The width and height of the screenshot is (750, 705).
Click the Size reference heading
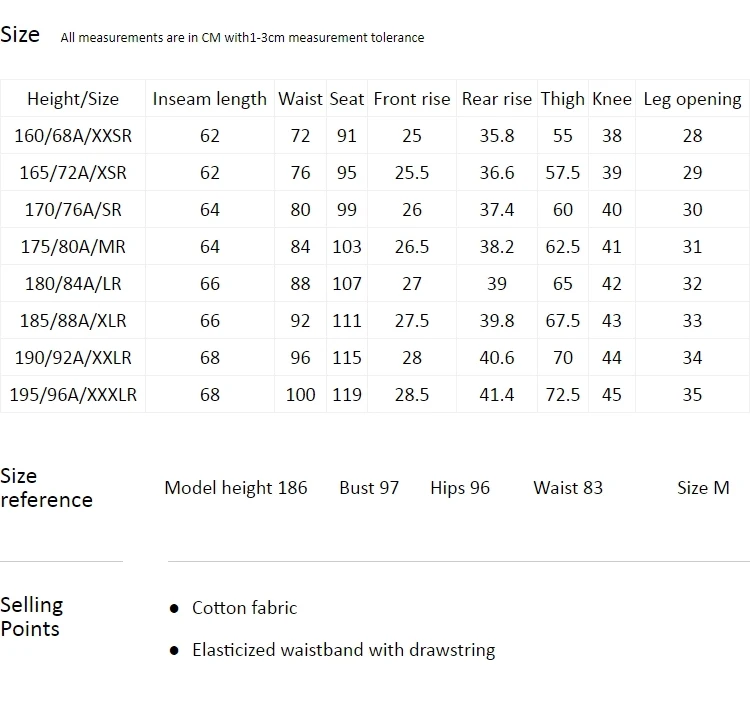coord(46,488)
